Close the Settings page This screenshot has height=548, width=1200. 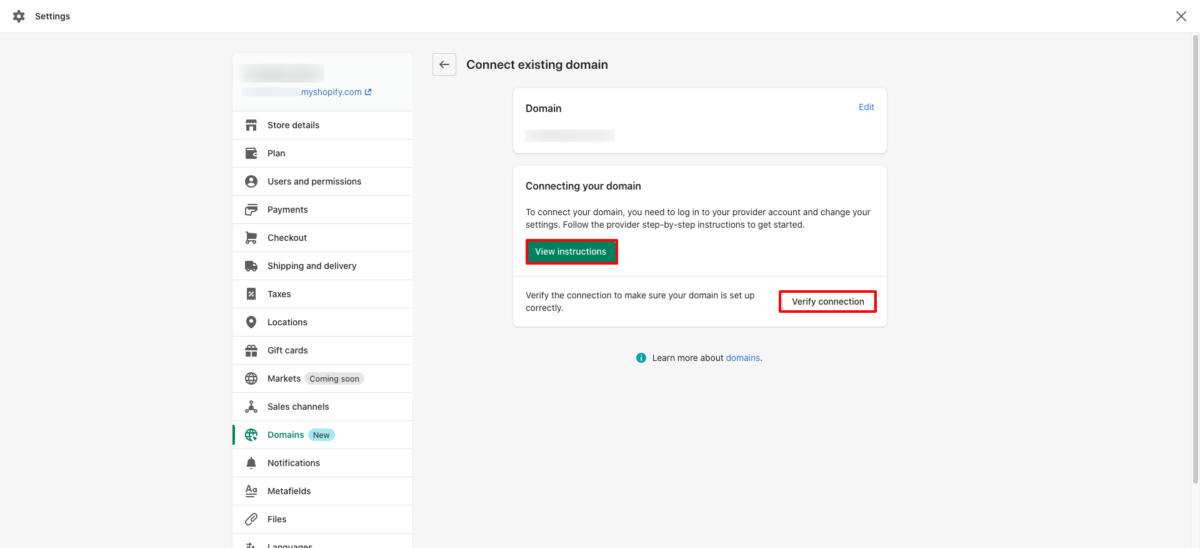(1181, 16)
